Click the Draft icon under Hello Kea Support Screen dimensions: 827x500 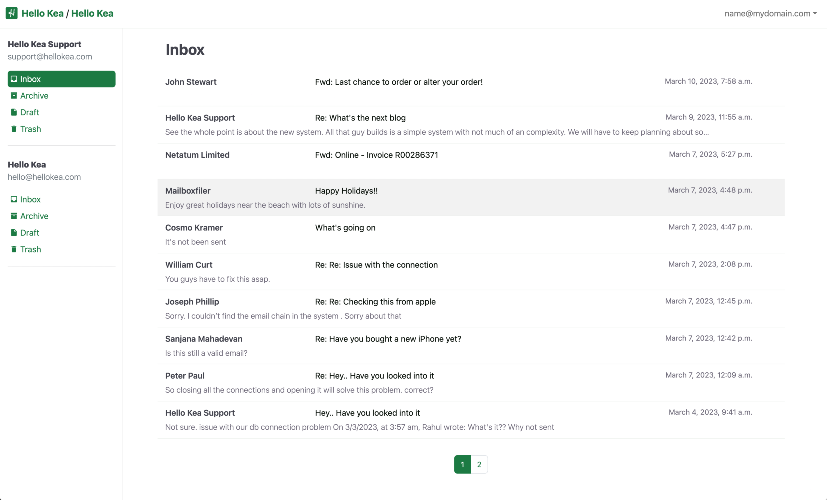tap(14, 112)
